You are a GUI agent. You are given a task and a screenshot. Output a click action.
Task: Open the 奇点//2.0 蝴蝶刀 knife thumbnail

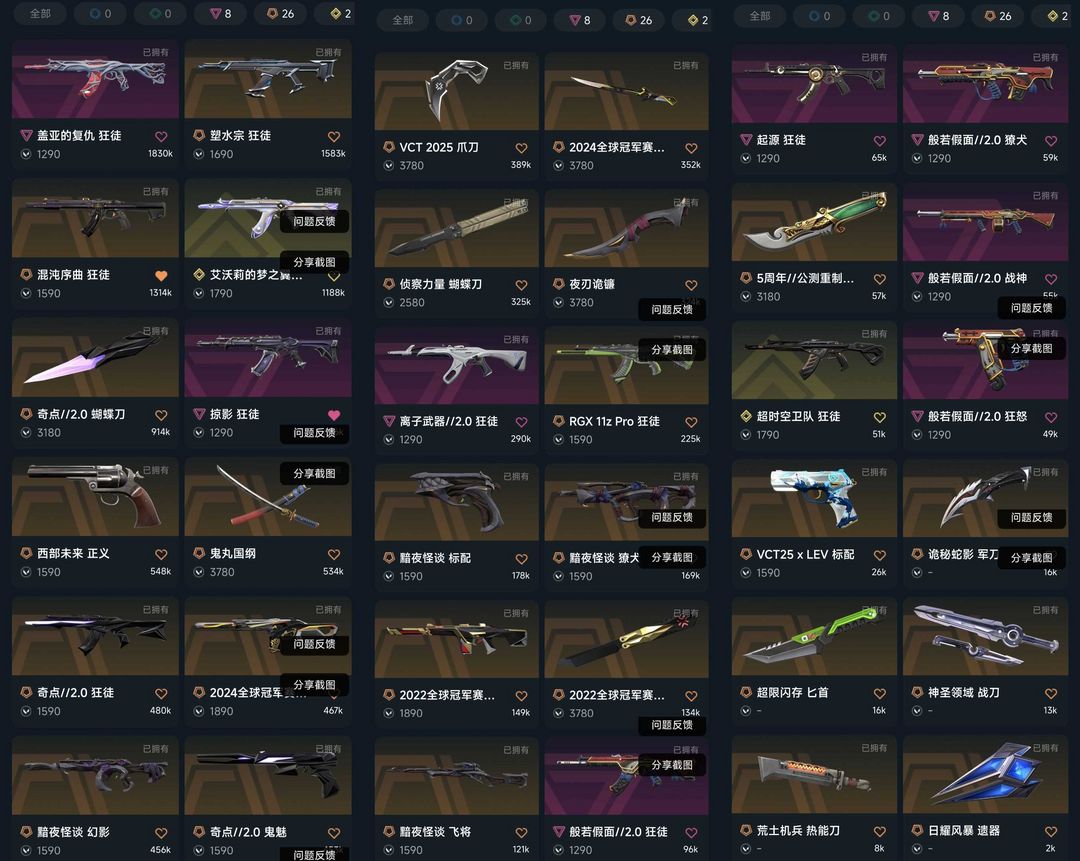pyautogui.click(x=95, y=357)
